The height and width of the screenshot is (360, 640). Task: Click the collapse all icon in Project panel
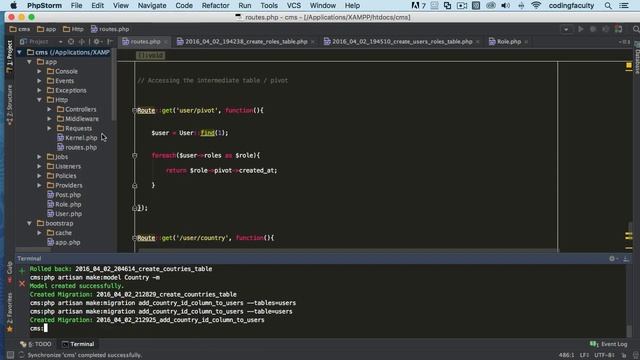(82, 42)
